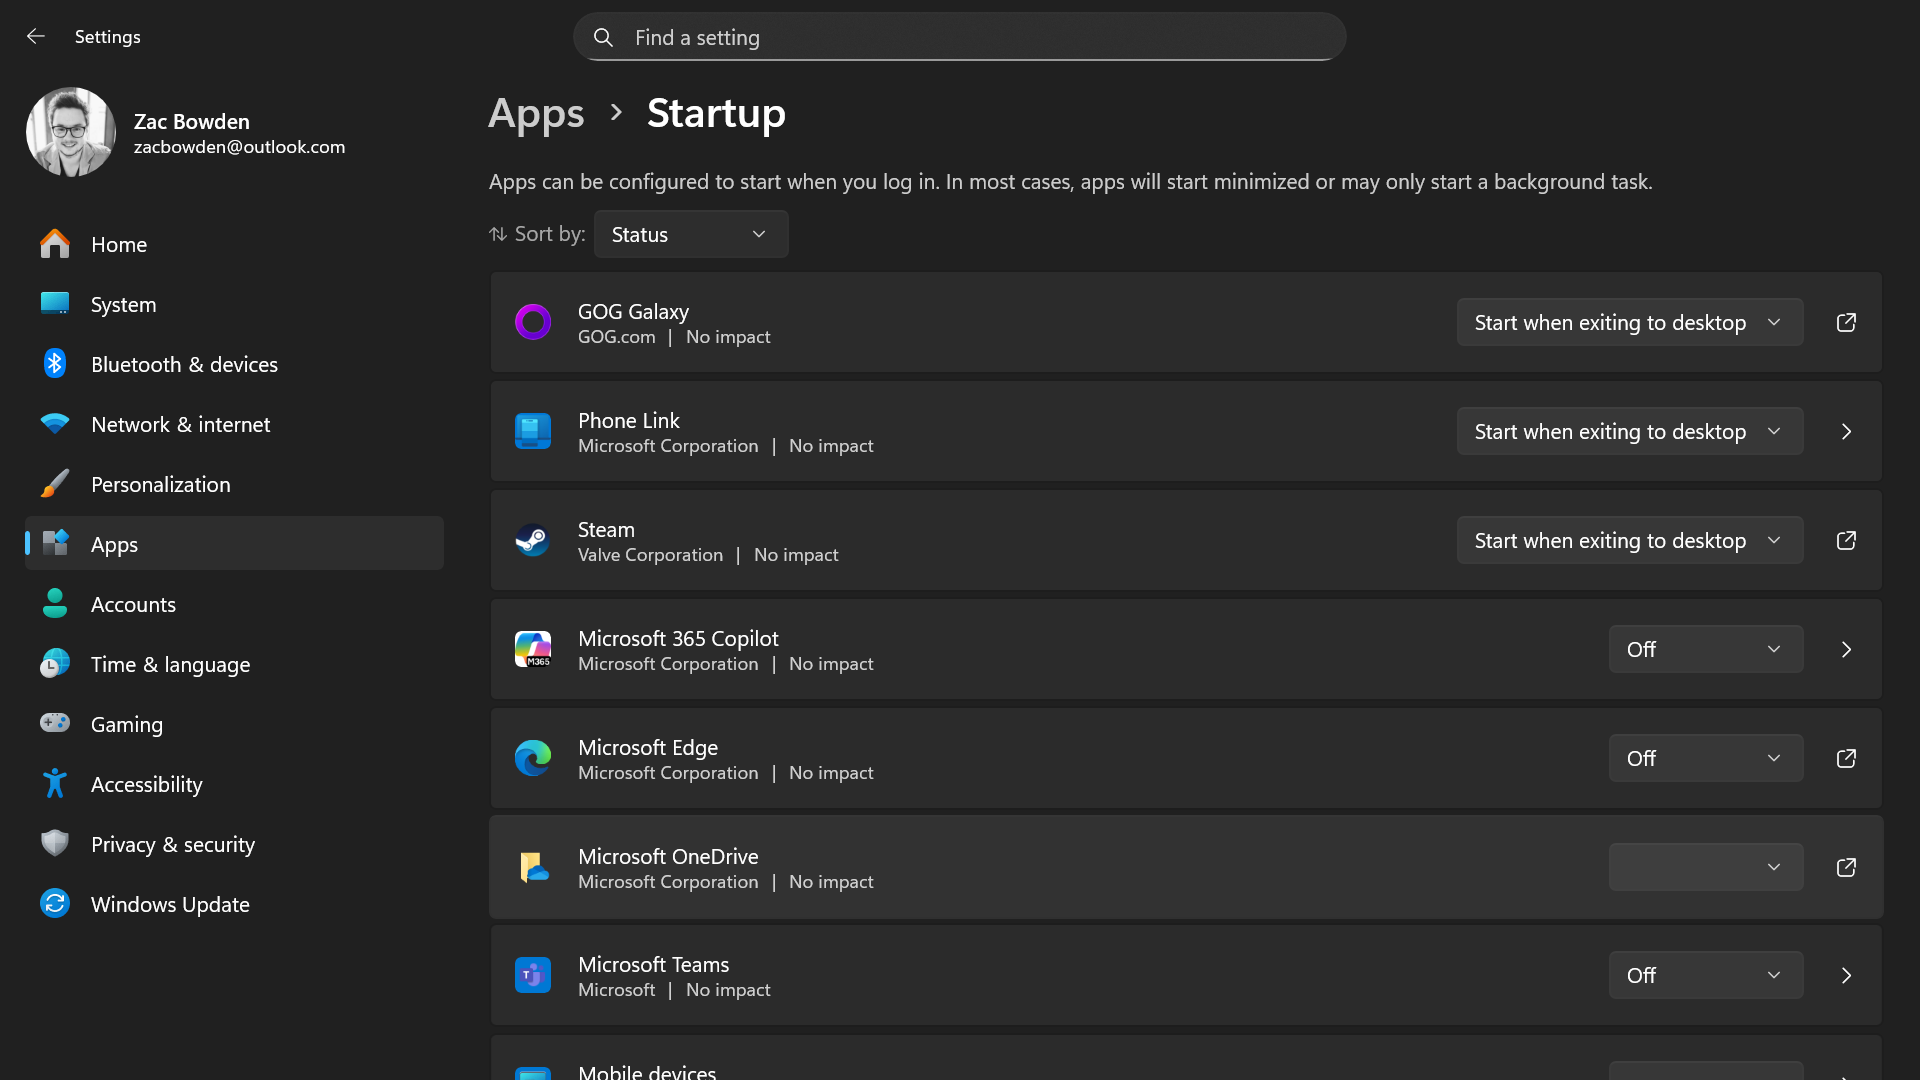Click the Microsoft OneDrive app icon
The height and width of the screenshot is (1080, 1920).
[x=533, y=867]
